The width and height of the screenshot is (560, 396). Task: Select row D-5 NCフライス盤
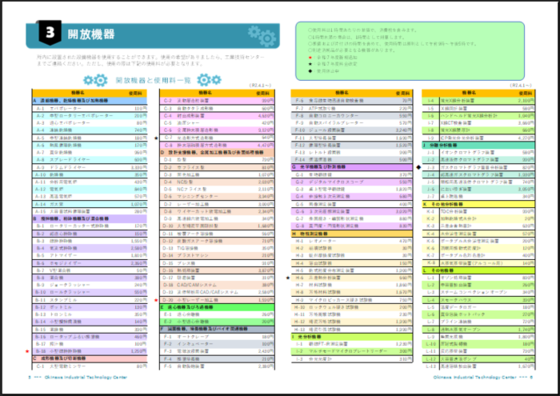coord(217,189)
